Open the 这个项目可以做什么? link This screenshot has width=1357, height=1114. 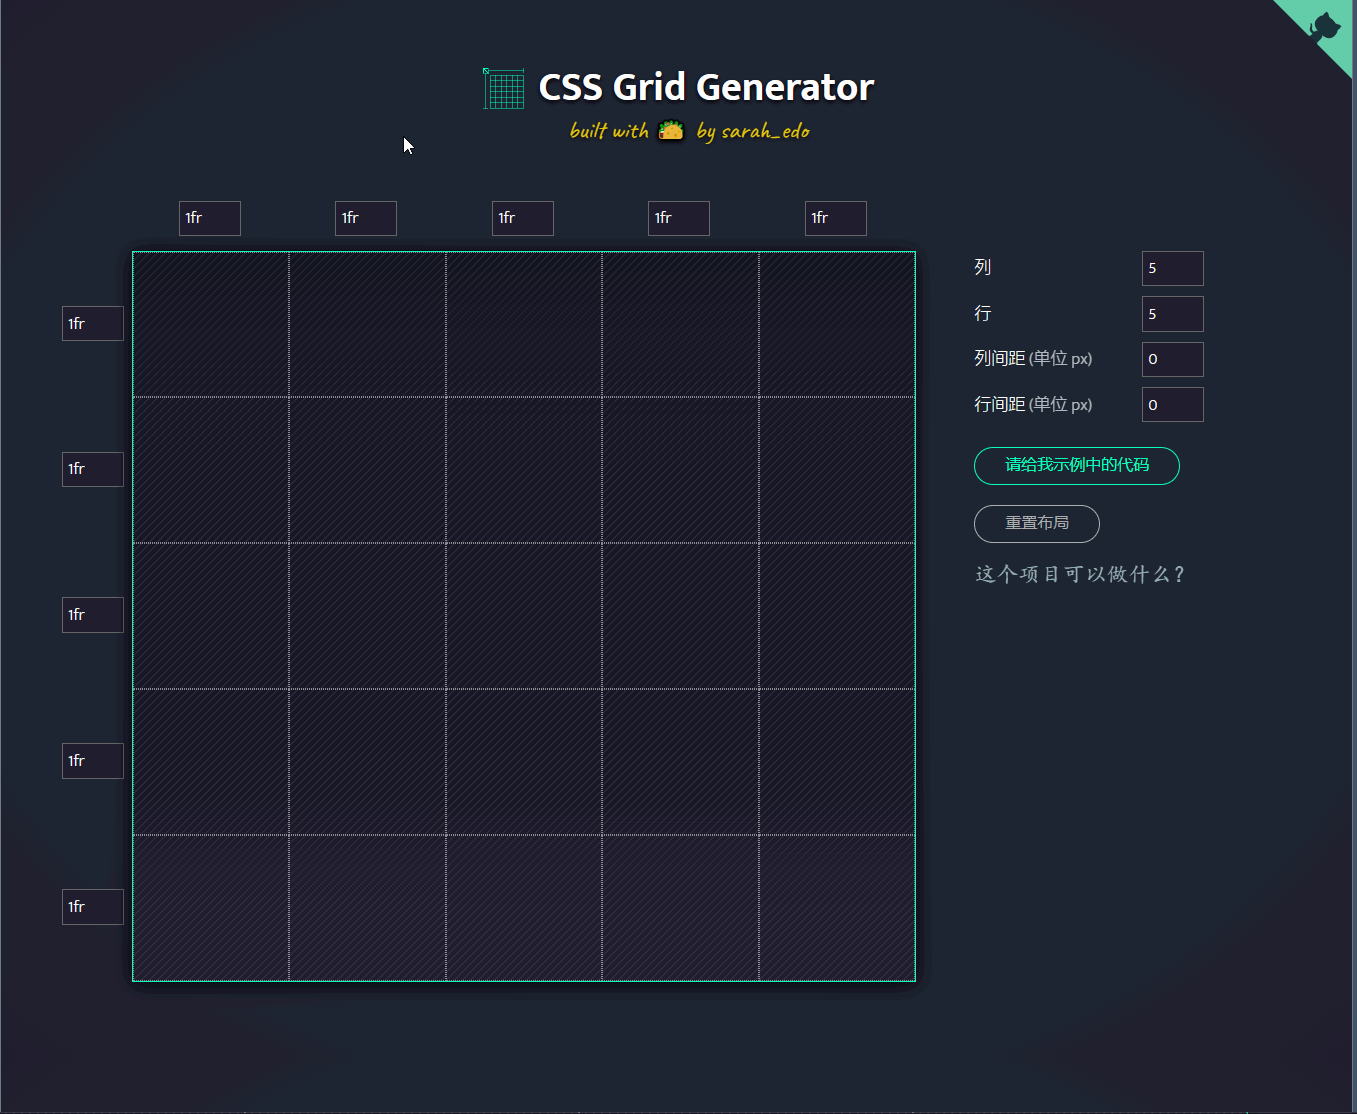pyautogui.click(x=1080, y=574)
